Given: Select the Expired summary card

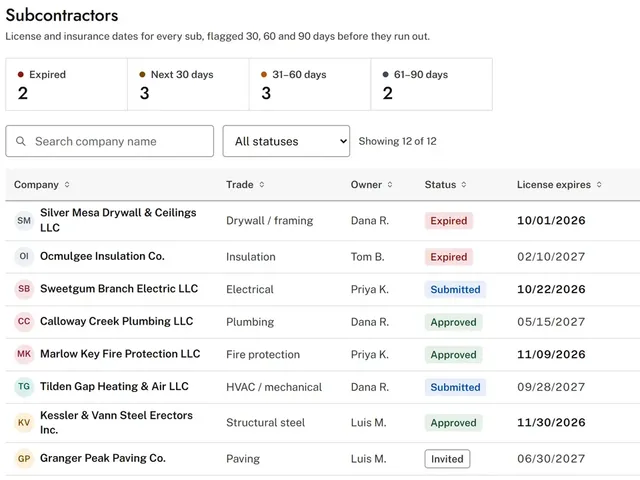Looking at the screenshot, I should (x=67, y=84).
